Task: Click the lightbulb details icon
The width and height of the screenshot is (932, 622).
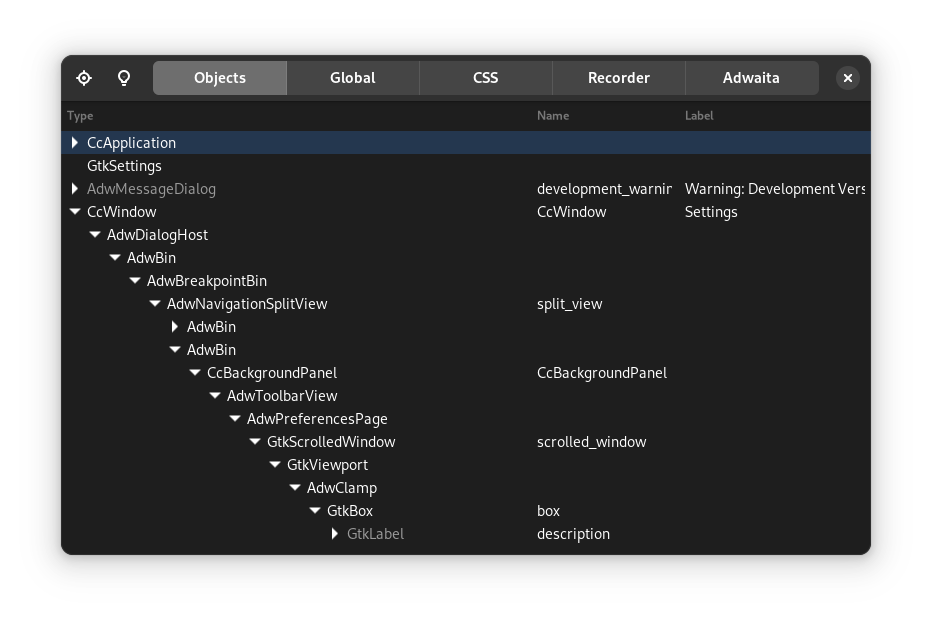Action: 124,78
